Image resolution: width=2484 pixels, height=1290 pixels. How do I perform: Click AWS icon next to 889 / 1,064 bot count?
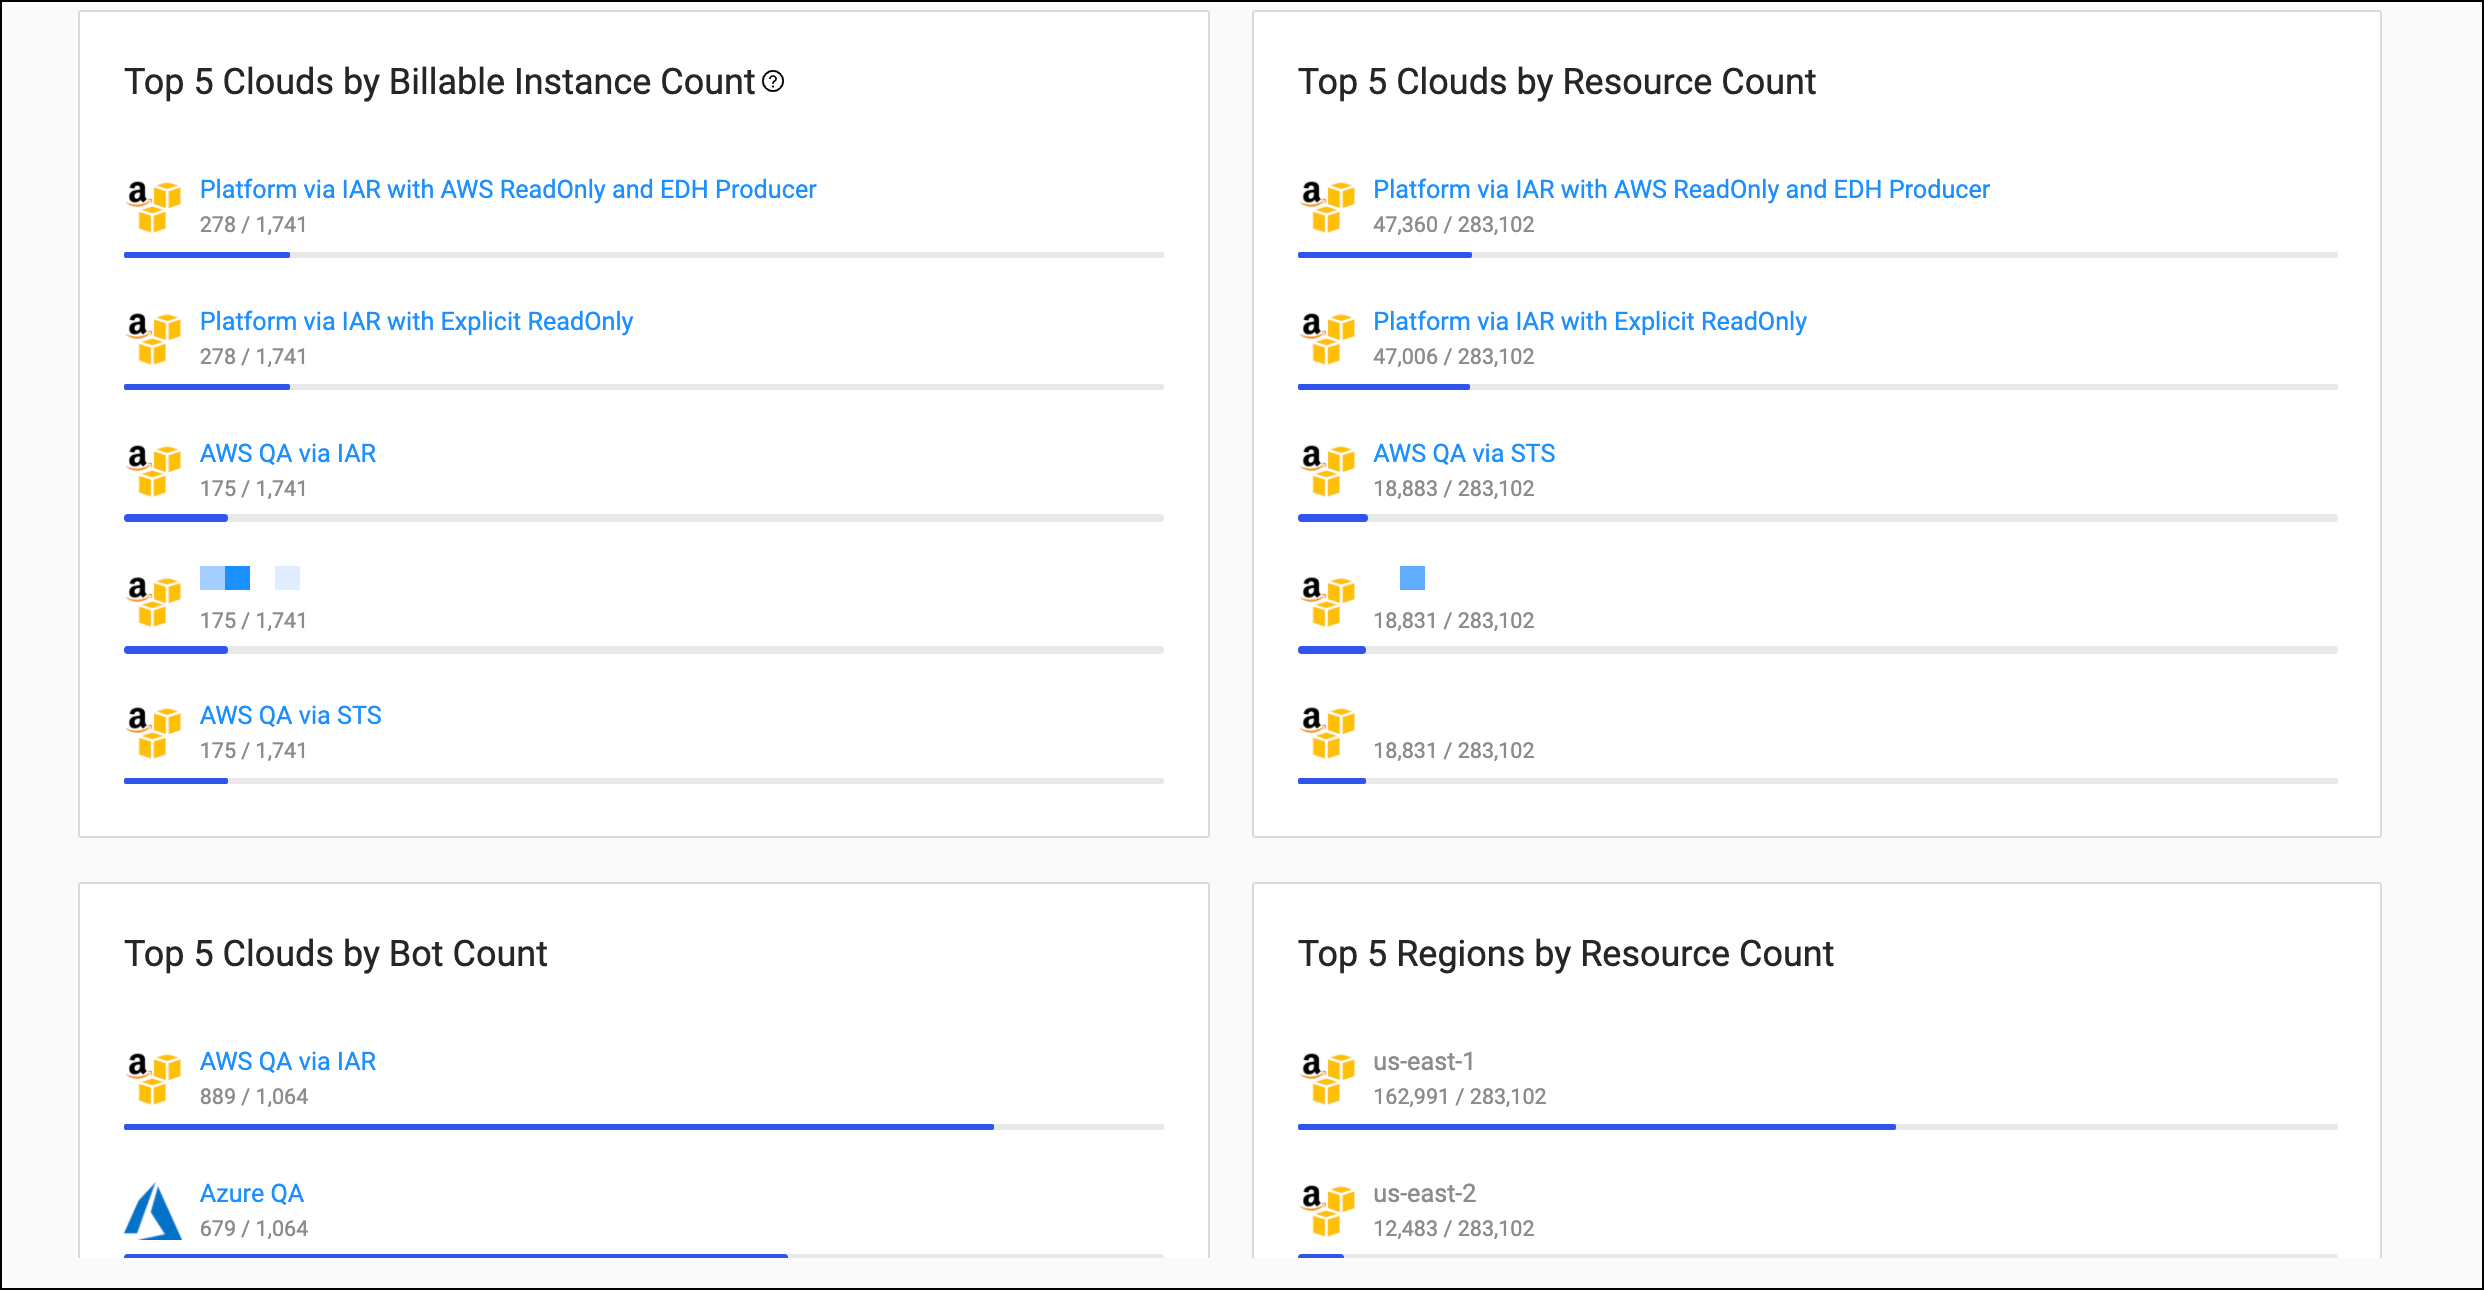pos(153,1078)
